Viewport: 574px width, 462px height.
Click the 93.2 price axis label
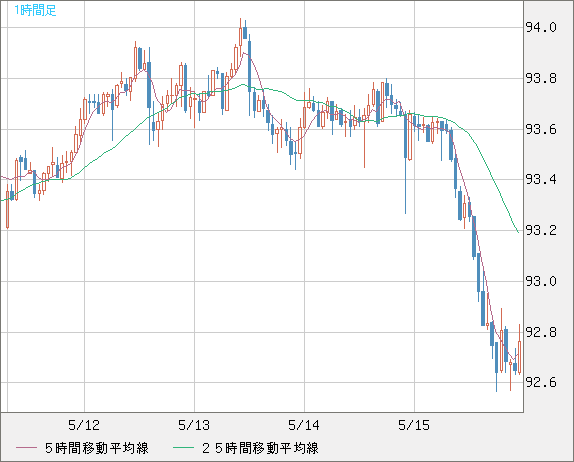click(541, 230)
